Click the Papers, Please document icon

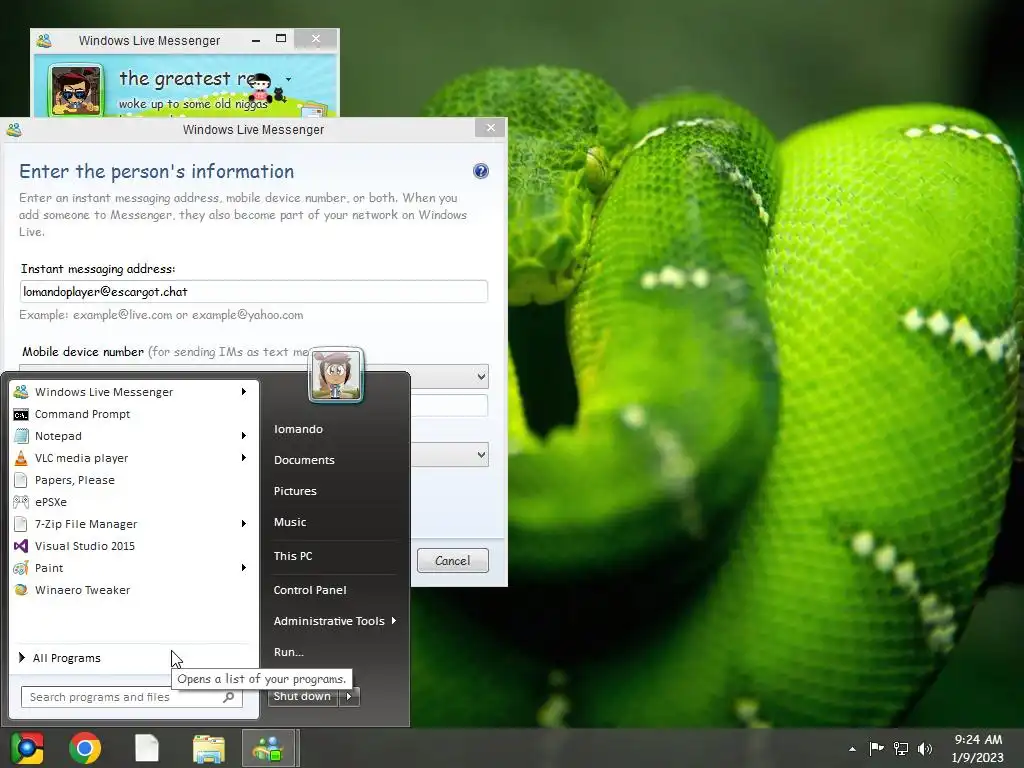[x=21, y=480]
